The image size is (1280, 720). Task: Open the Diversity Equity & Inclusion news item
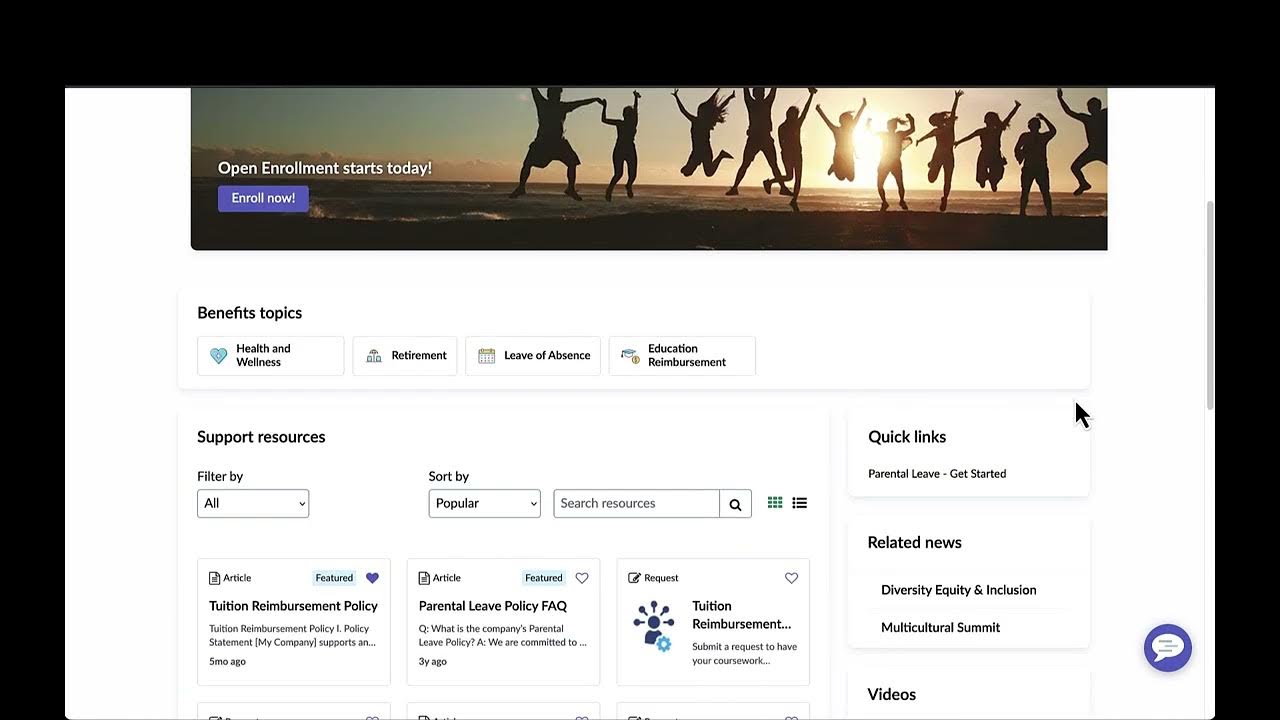[x=958, y=590]
